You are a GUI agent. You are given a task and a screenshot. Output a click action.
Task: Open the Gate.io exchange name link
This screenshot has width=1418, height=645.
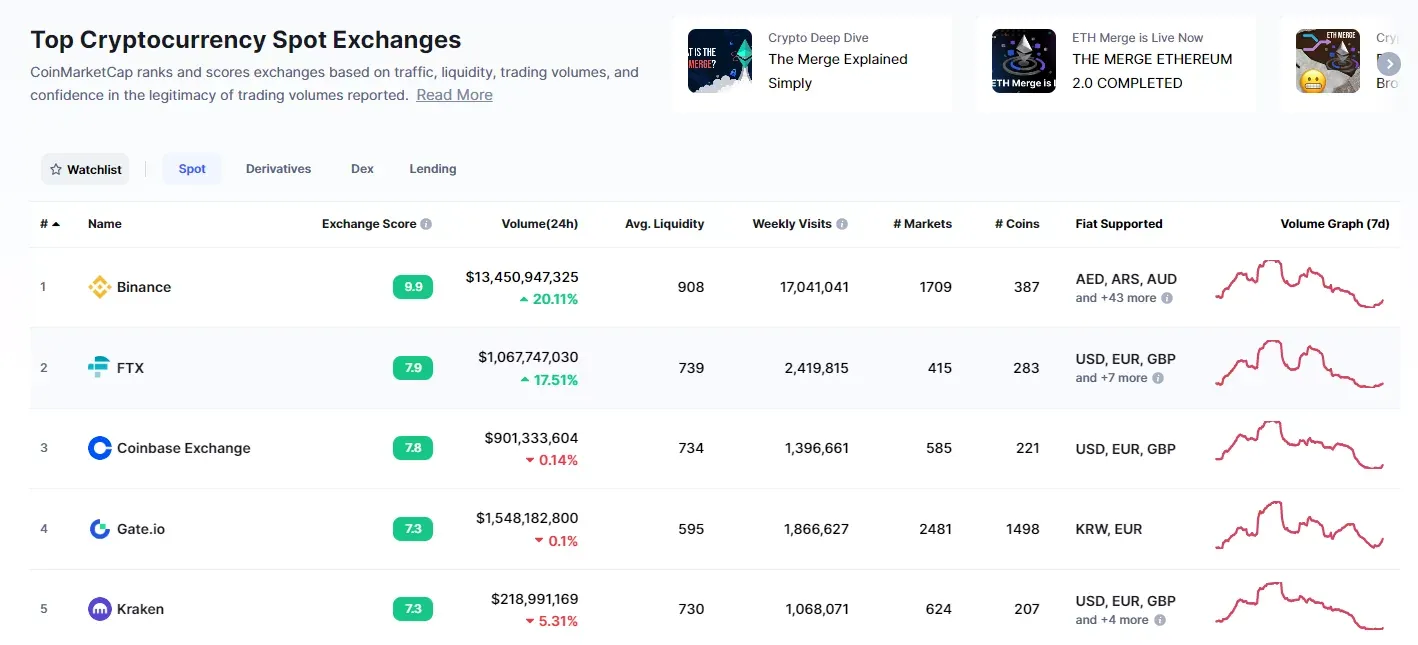click(141, 529)
